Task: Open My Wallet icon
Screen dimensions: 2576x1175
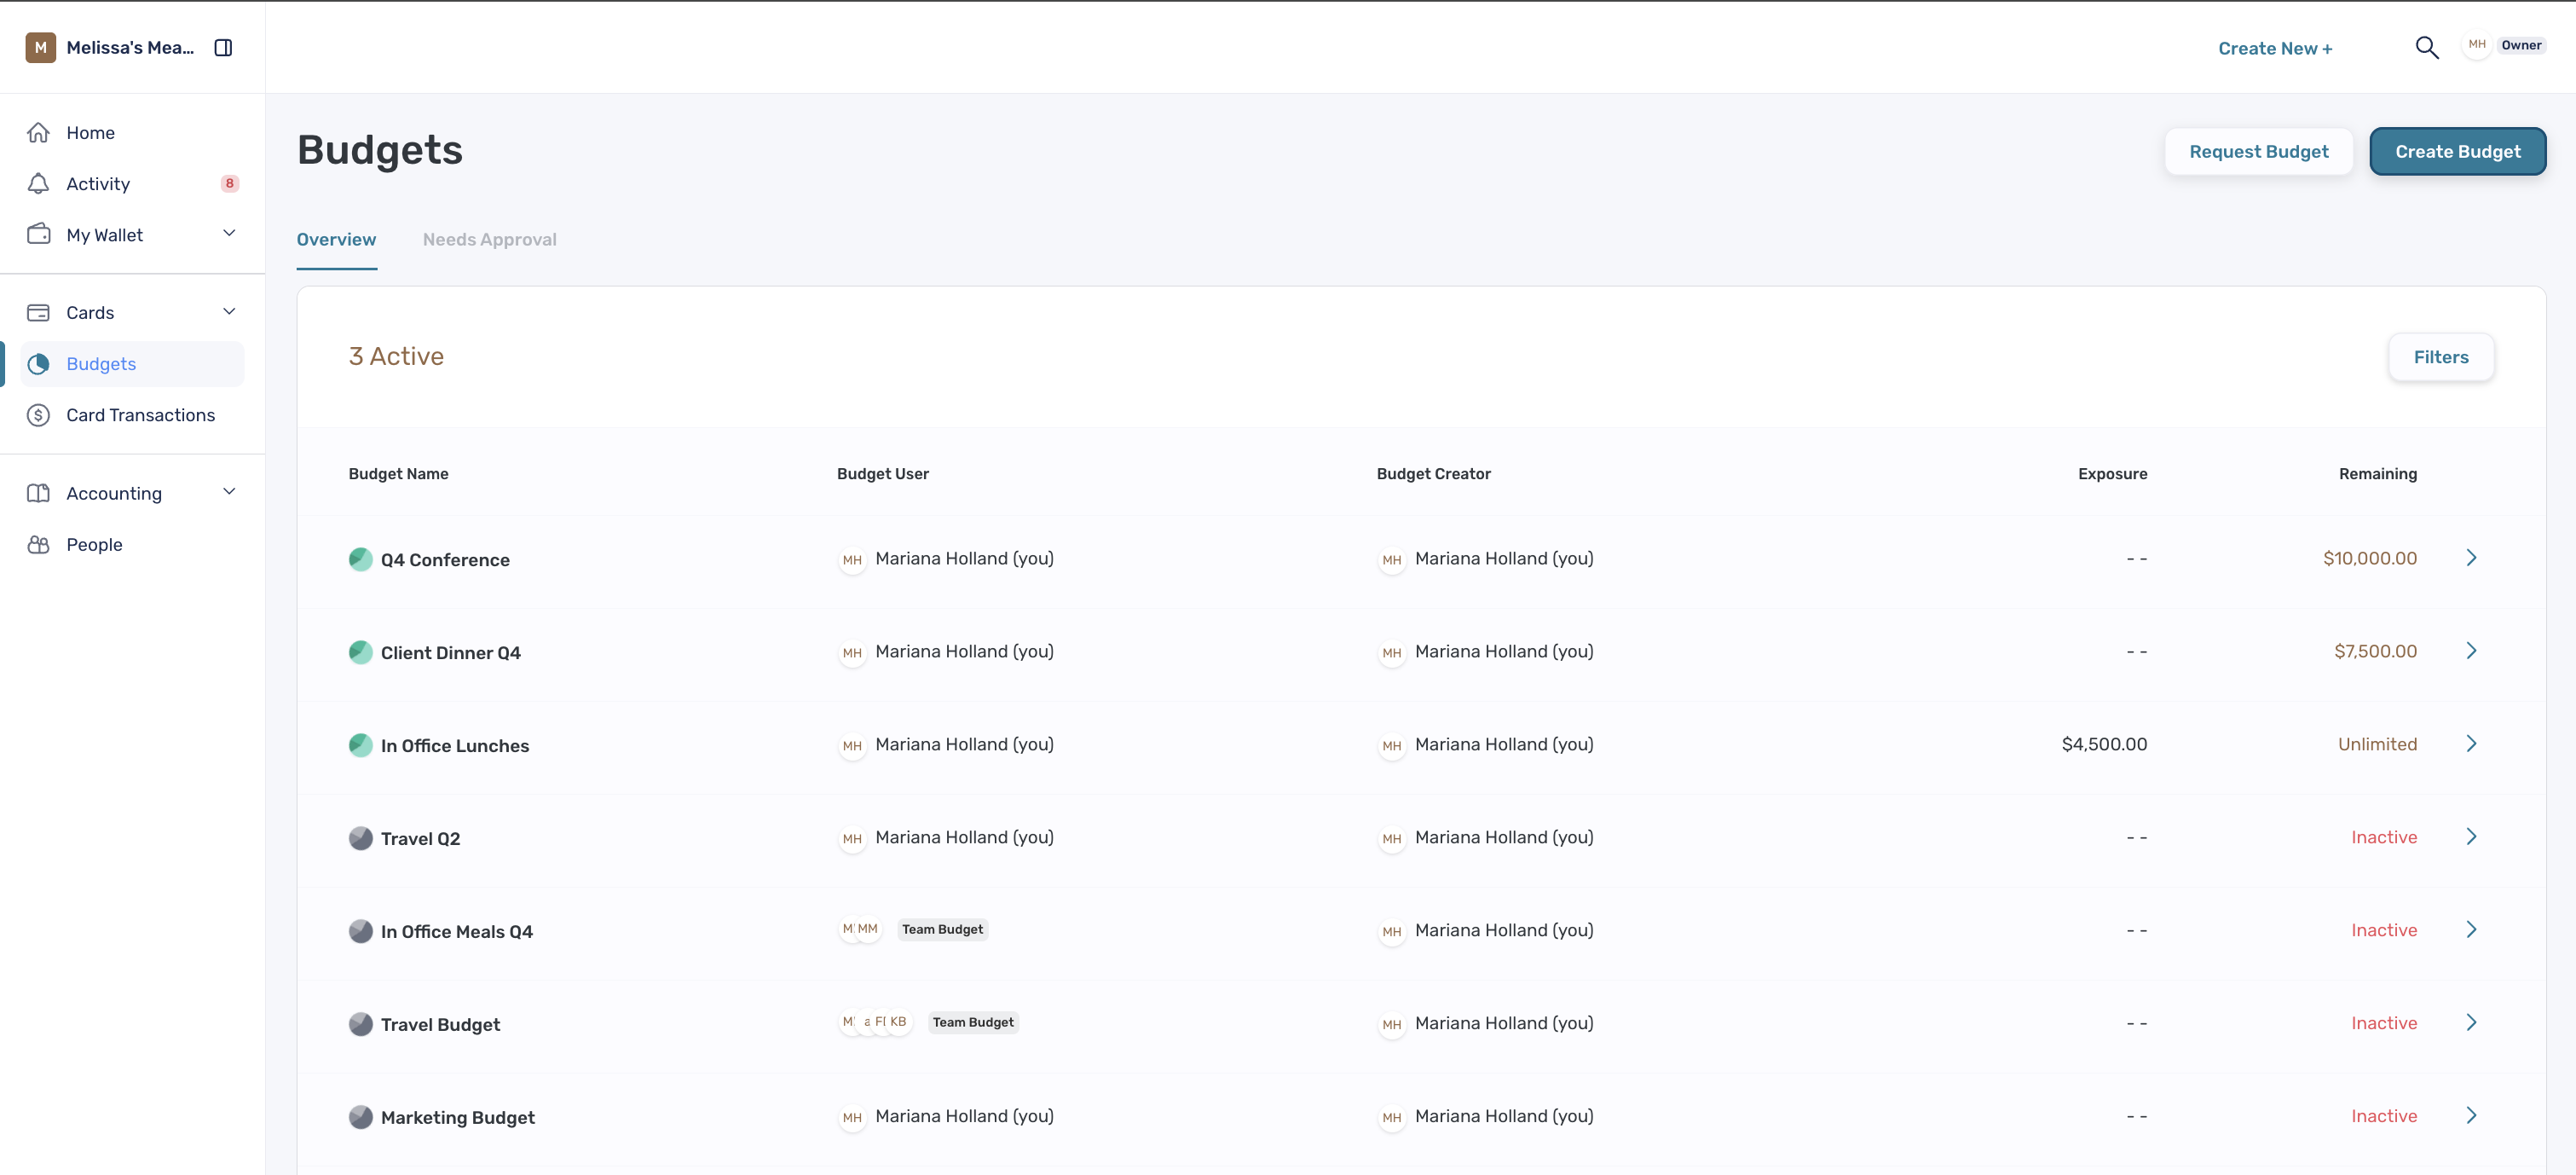Action: [38, 234]
